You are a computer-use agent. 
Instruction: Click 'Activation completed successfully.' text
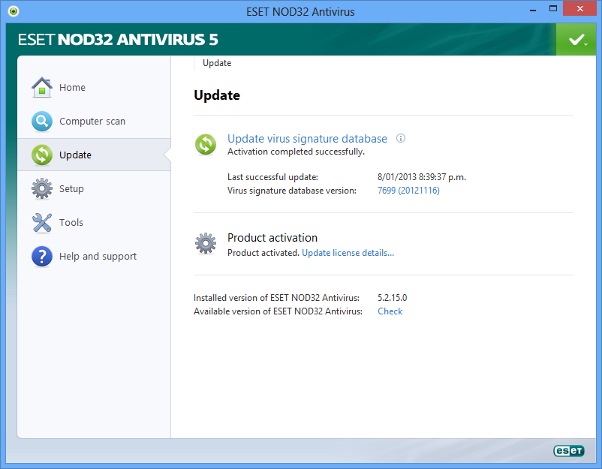click(x=296, y=152)
